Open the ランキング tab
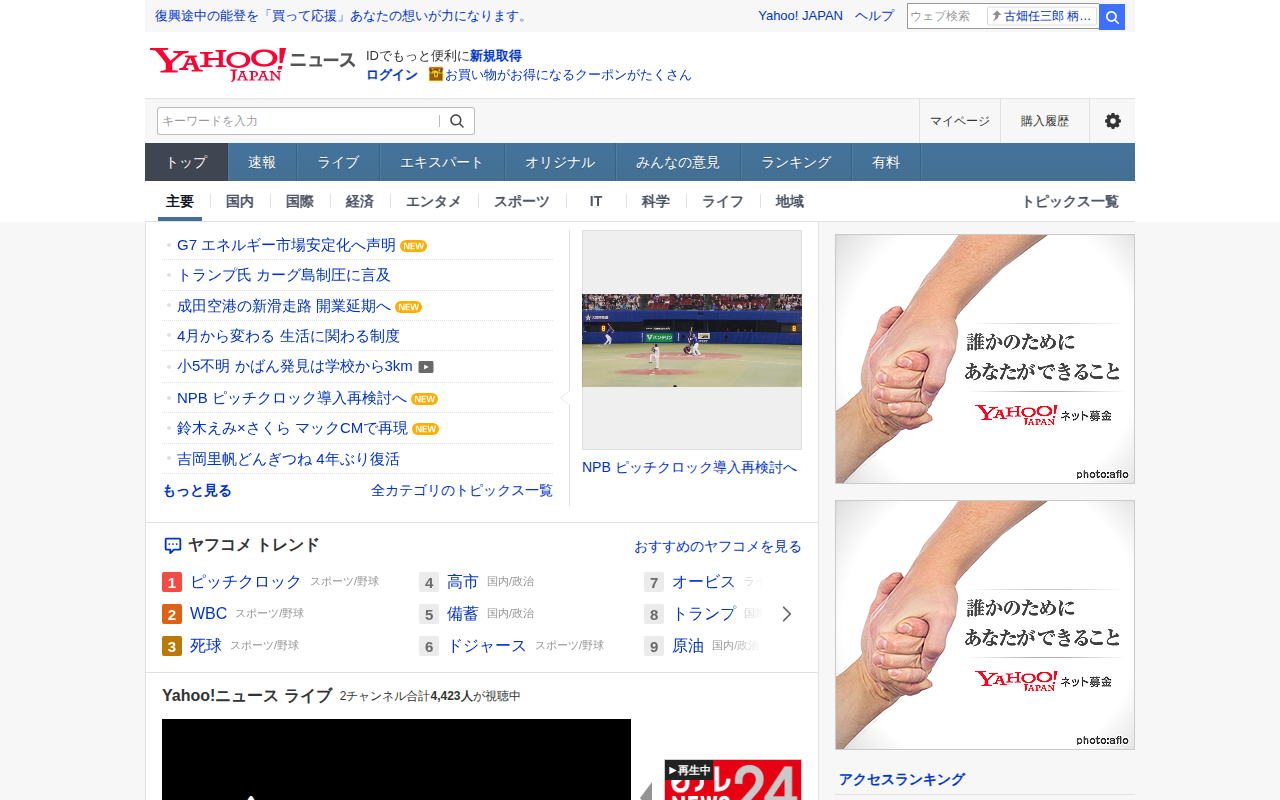Screen dimensions: 1280x800 tap(796, 162)
